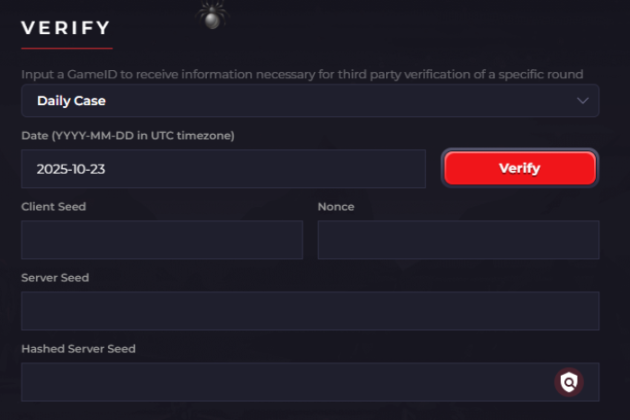Click the Daily Case selected option text
Image resolution: width=630 pixels, height=420 pixels.
pyautogui.click(x=71, y=101)
